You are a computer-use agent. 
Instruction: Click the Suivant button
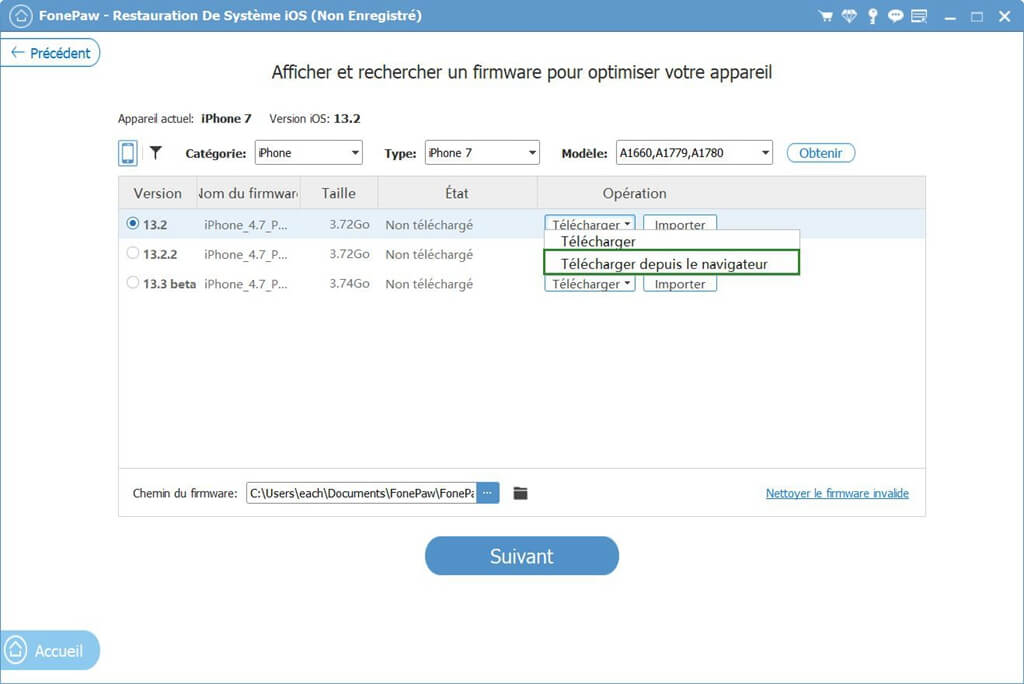pos(522,556)
